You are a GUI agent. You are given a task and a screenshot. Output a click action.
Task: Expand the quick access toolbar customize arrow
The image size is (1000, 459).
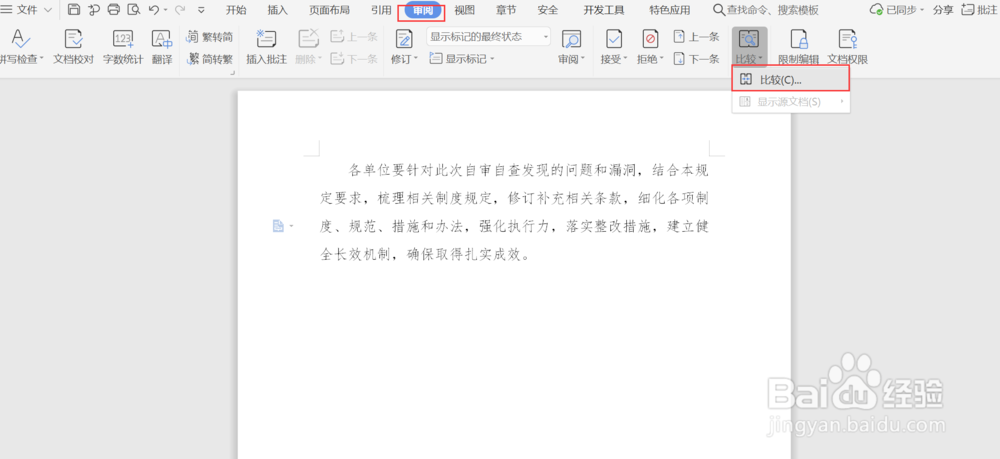point(202,10)
